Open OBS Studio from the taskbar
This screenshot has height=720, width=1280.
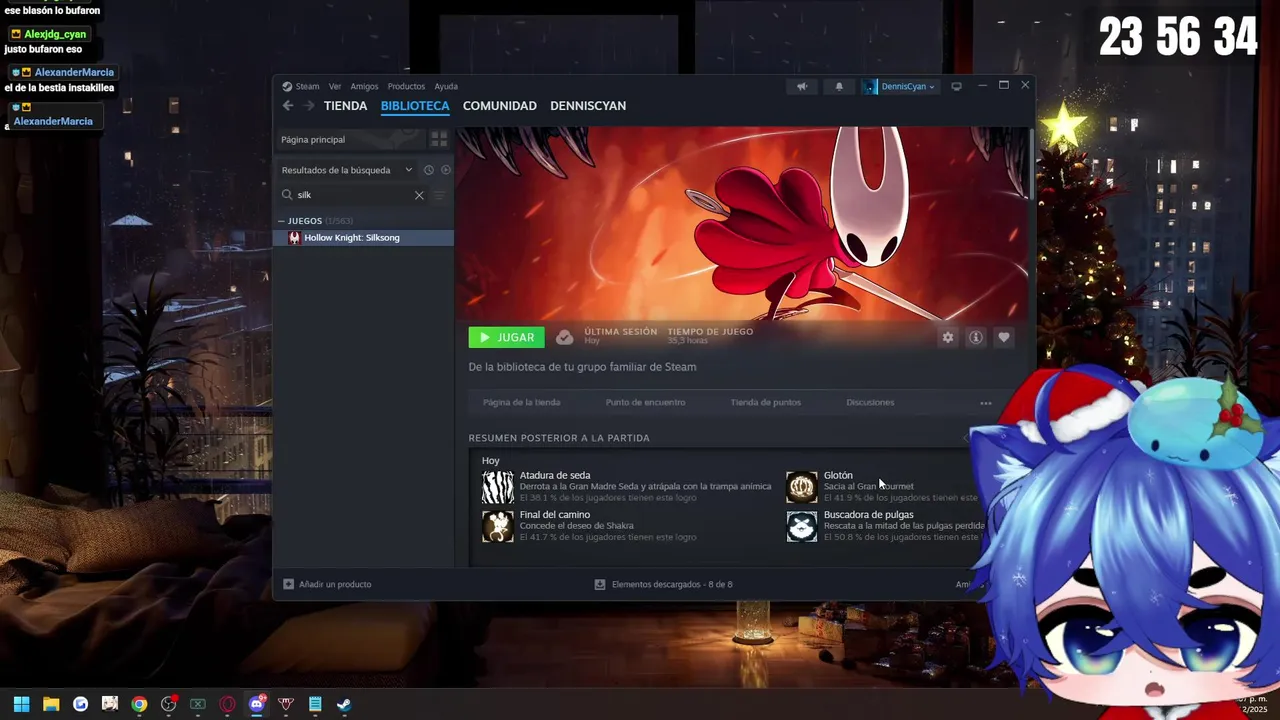[x=169, y=704]
